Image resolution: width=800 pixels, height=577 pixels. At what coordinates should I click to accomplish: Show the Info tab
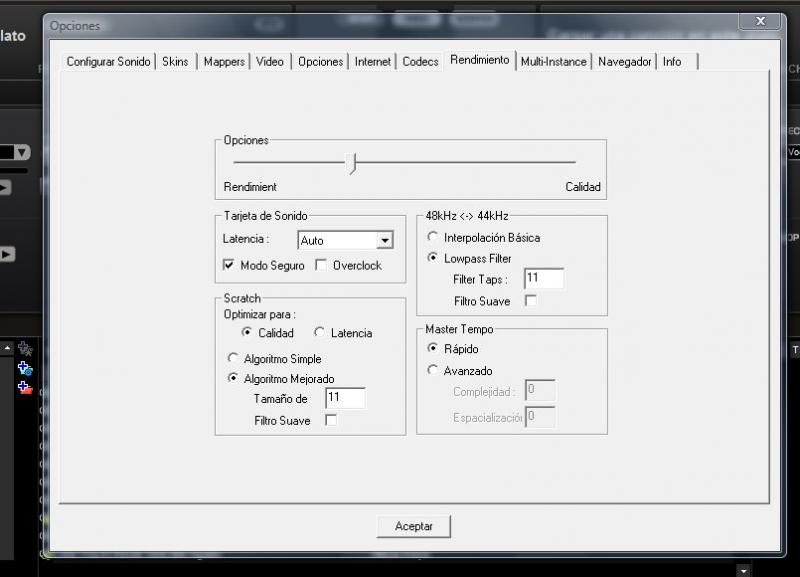672,62
